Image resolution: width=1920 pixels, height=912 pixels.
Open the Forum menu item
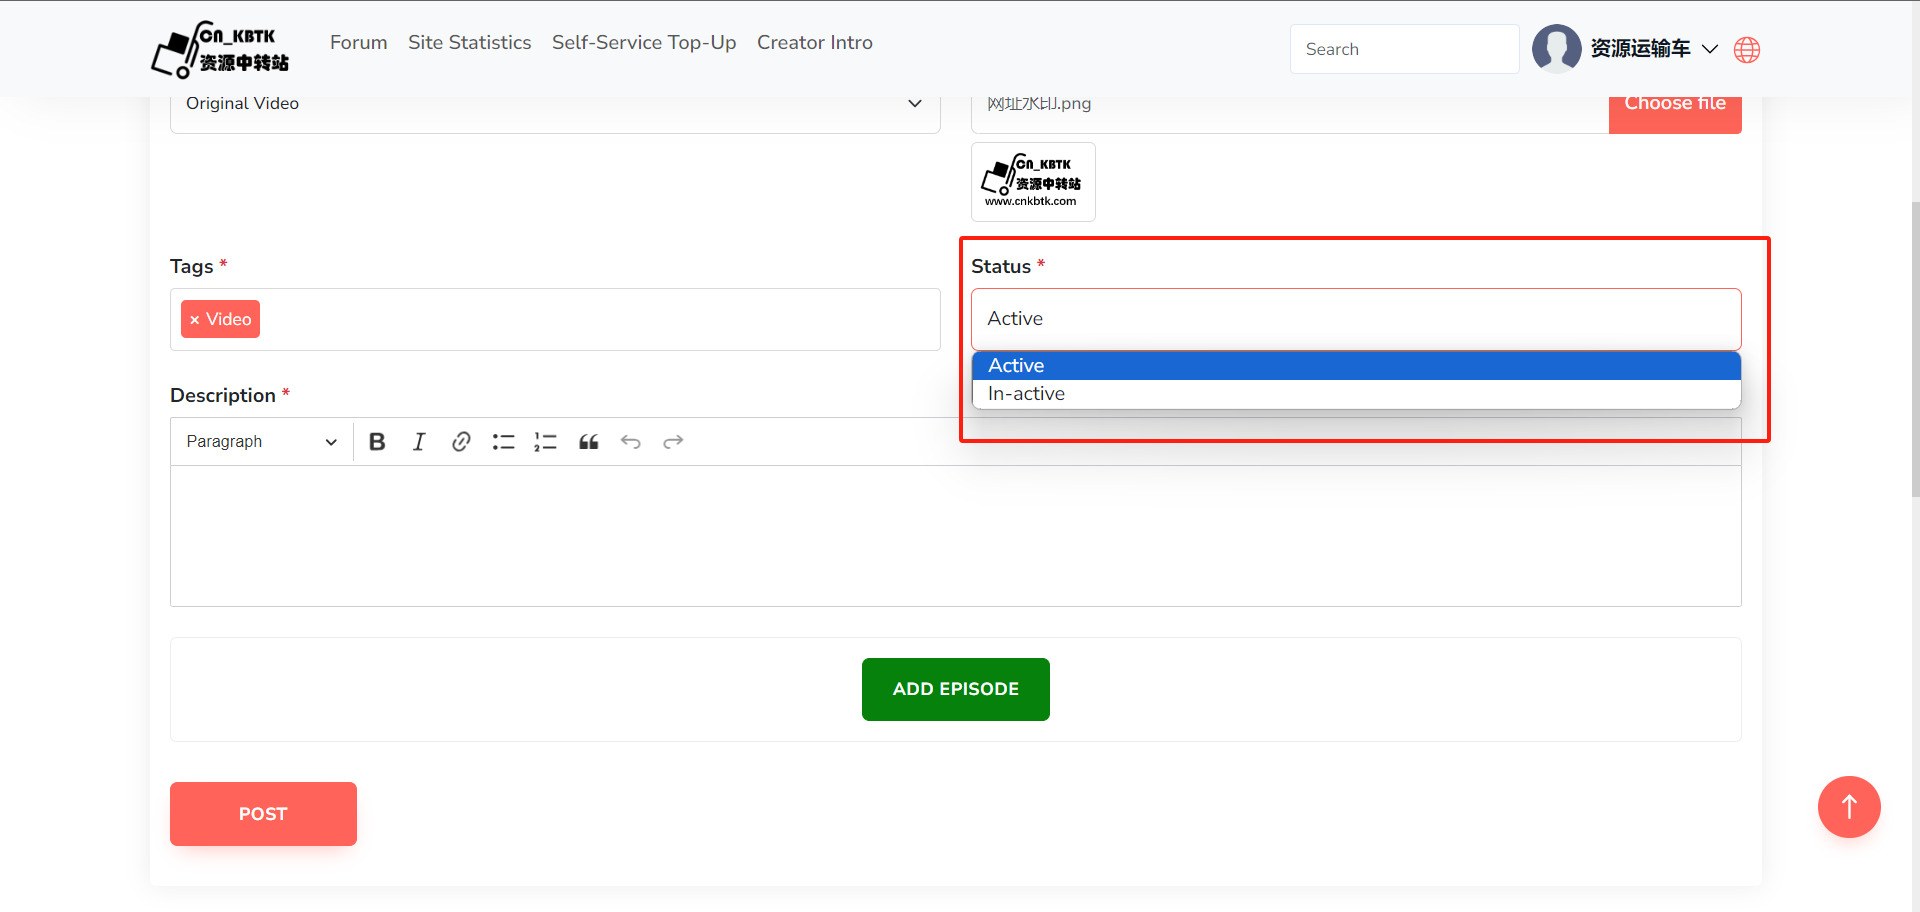358,43
